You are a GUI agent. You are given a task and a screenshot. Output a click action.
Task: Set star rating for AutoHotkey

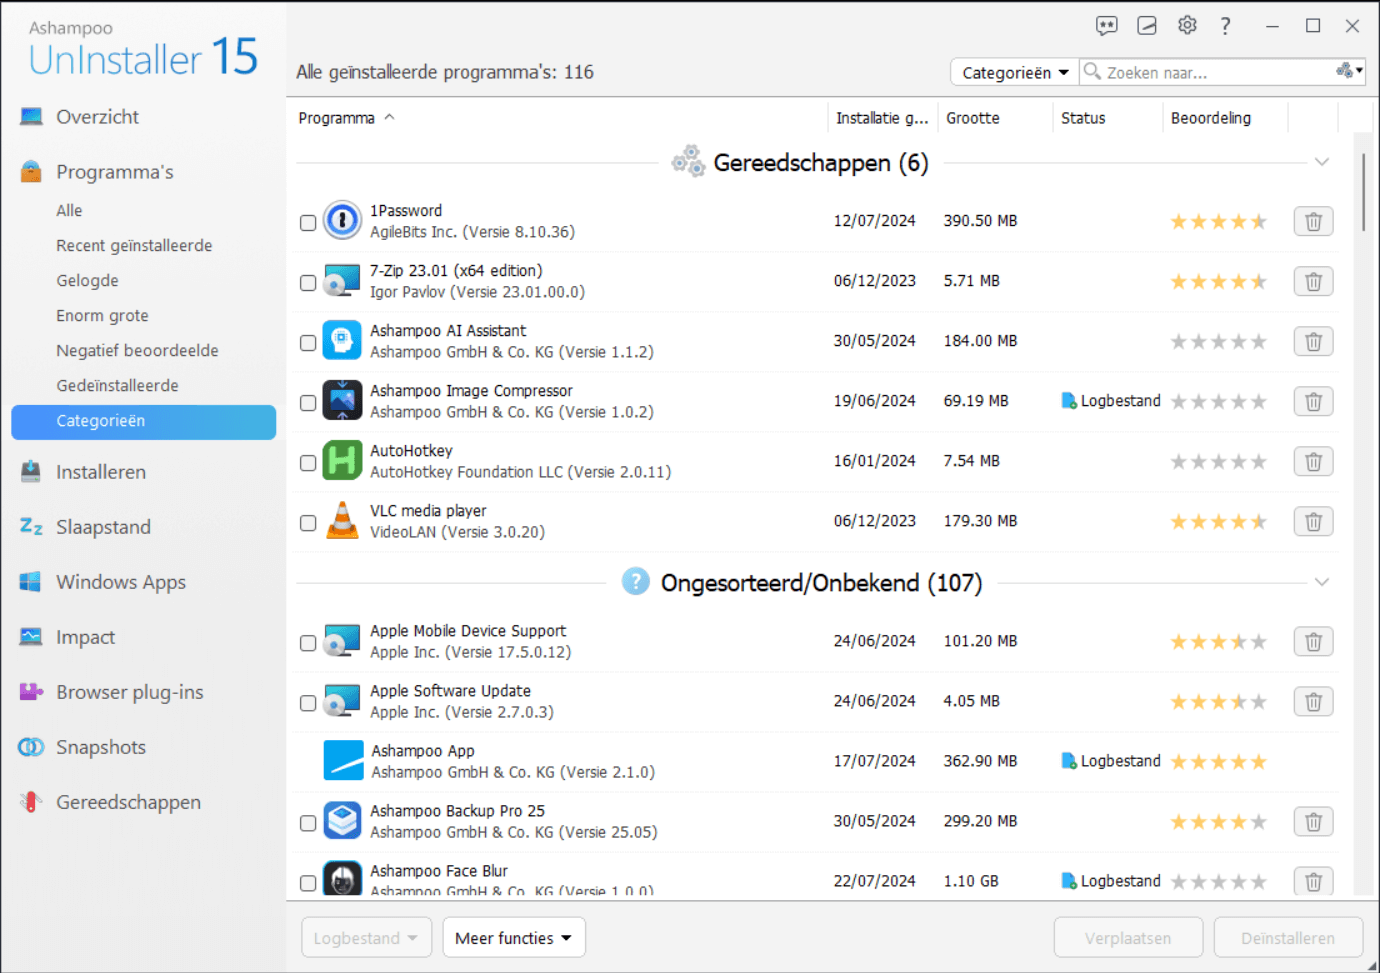pyautogui.click(x=1218, y=462)
